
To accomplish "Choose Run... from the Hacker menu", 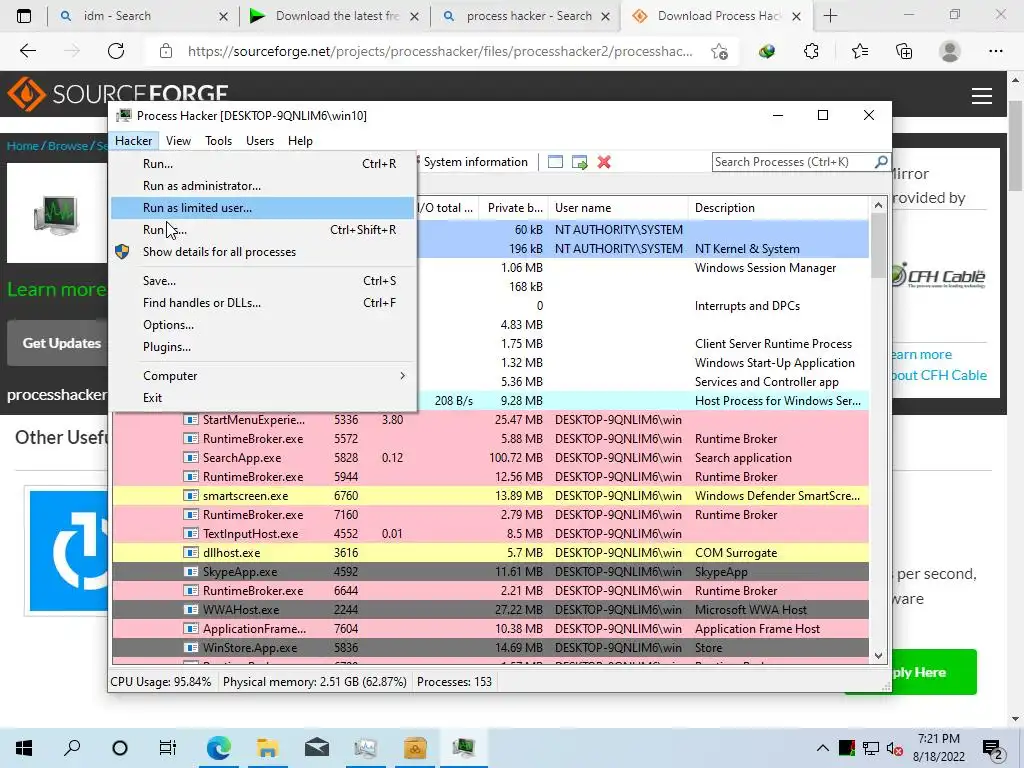I will tap(263, 164).
